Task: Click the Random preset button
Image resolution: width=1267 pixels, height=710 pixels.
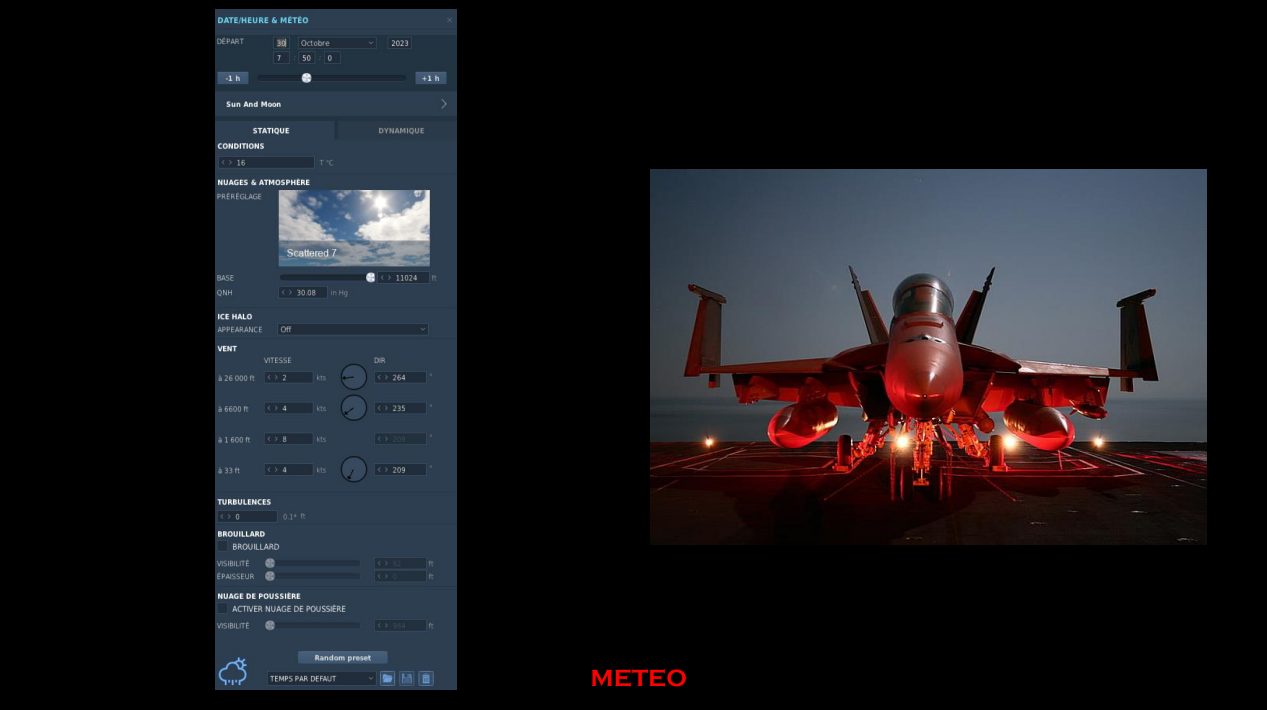Action: tap(342, 658)
